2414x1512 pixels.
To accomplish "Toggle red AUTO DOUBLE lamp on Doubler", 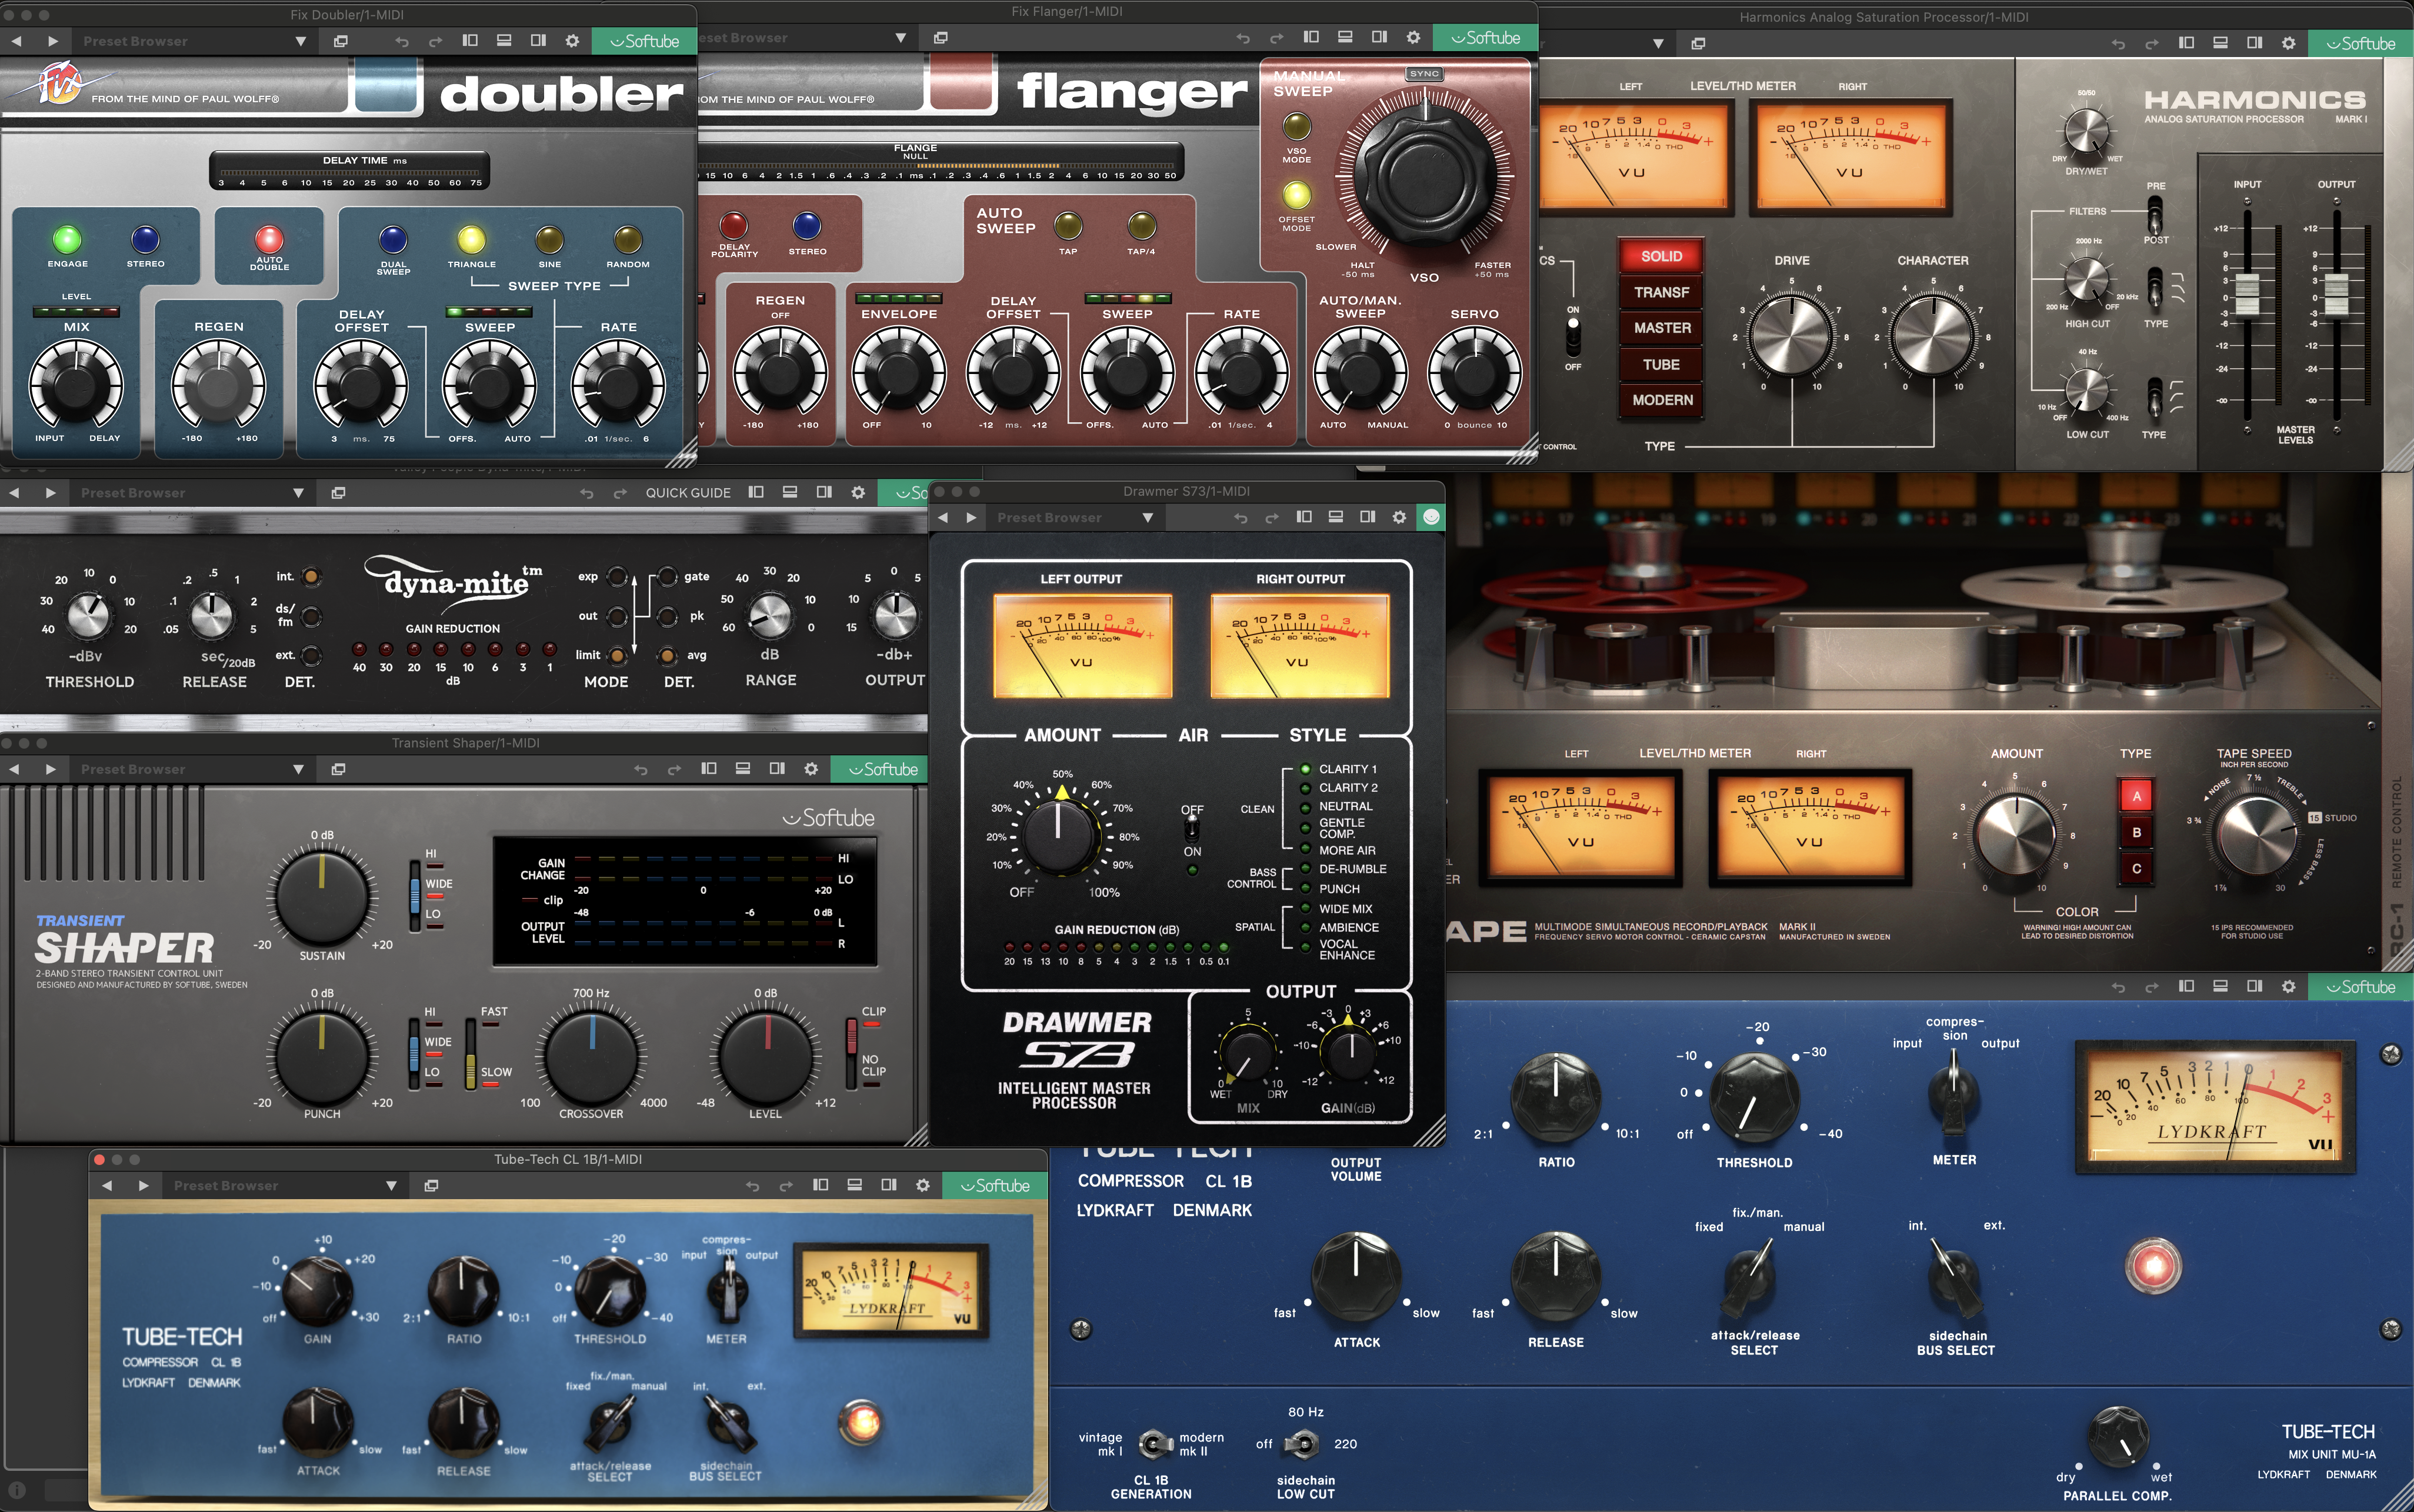I will point(269,240).
